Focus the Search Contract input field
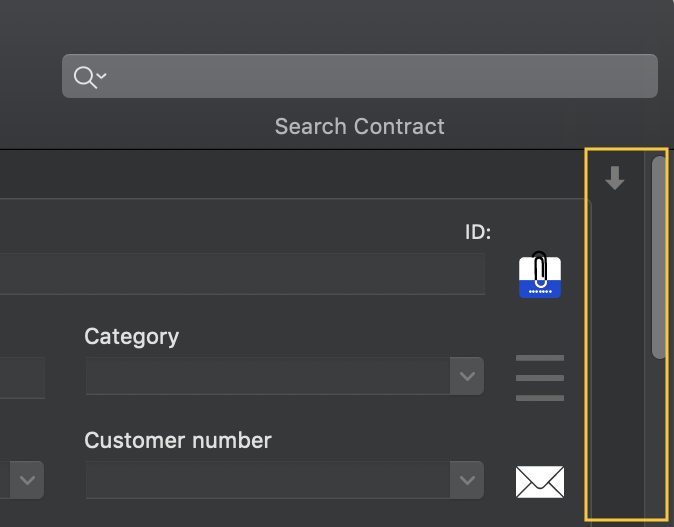 coord(360,76)
